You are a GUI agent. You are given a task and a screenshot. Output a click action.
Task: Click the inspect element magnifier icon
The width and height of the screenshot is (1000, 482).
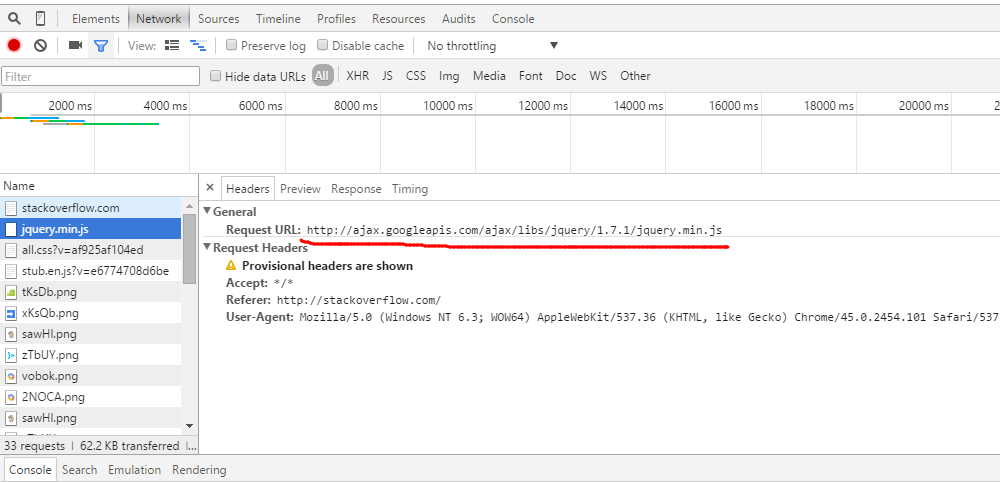(x=14, y=18)
